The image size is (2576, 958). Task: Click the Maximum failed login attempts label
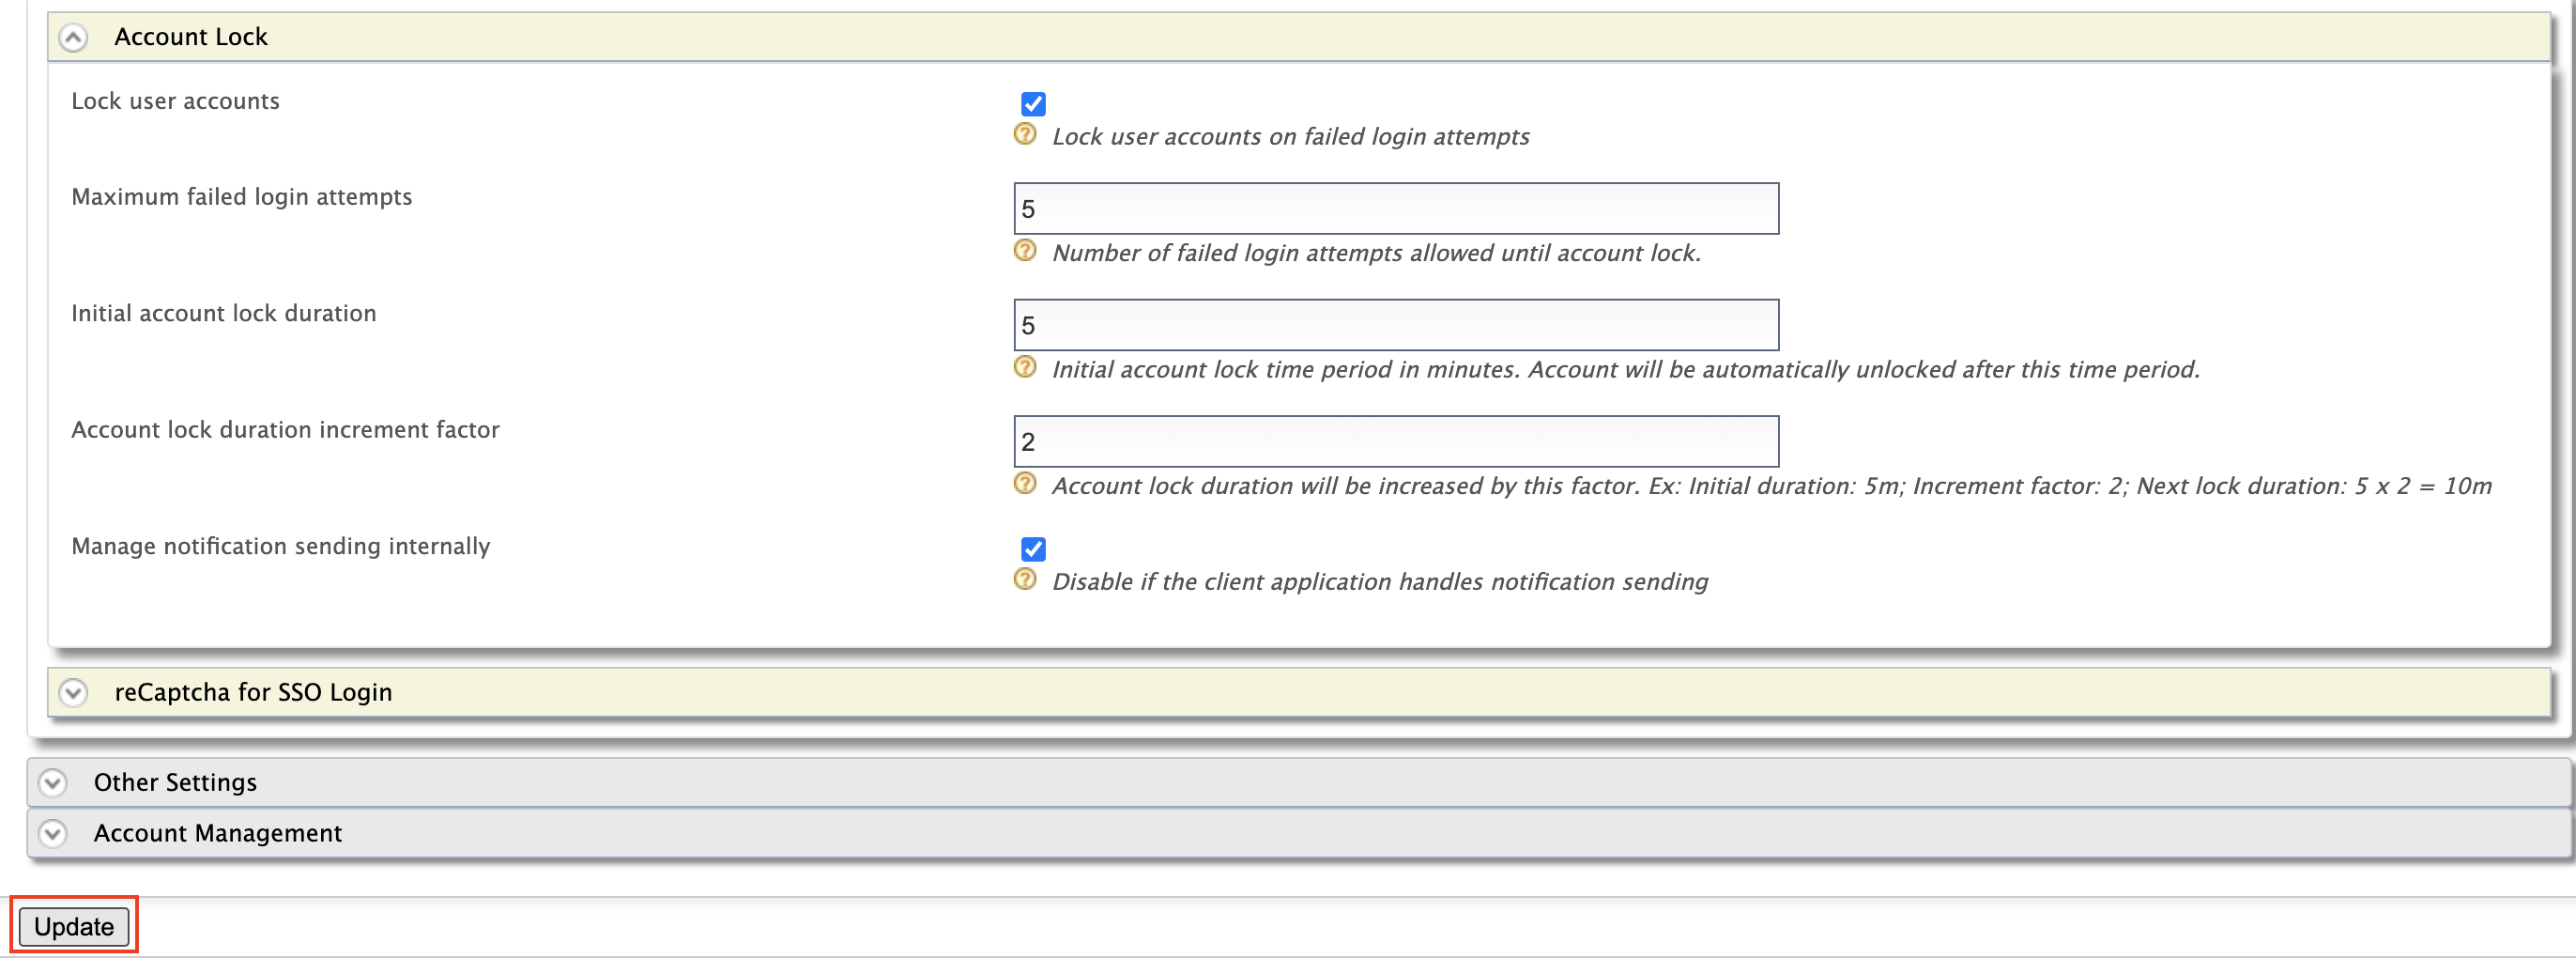click(x=241, y=197)
